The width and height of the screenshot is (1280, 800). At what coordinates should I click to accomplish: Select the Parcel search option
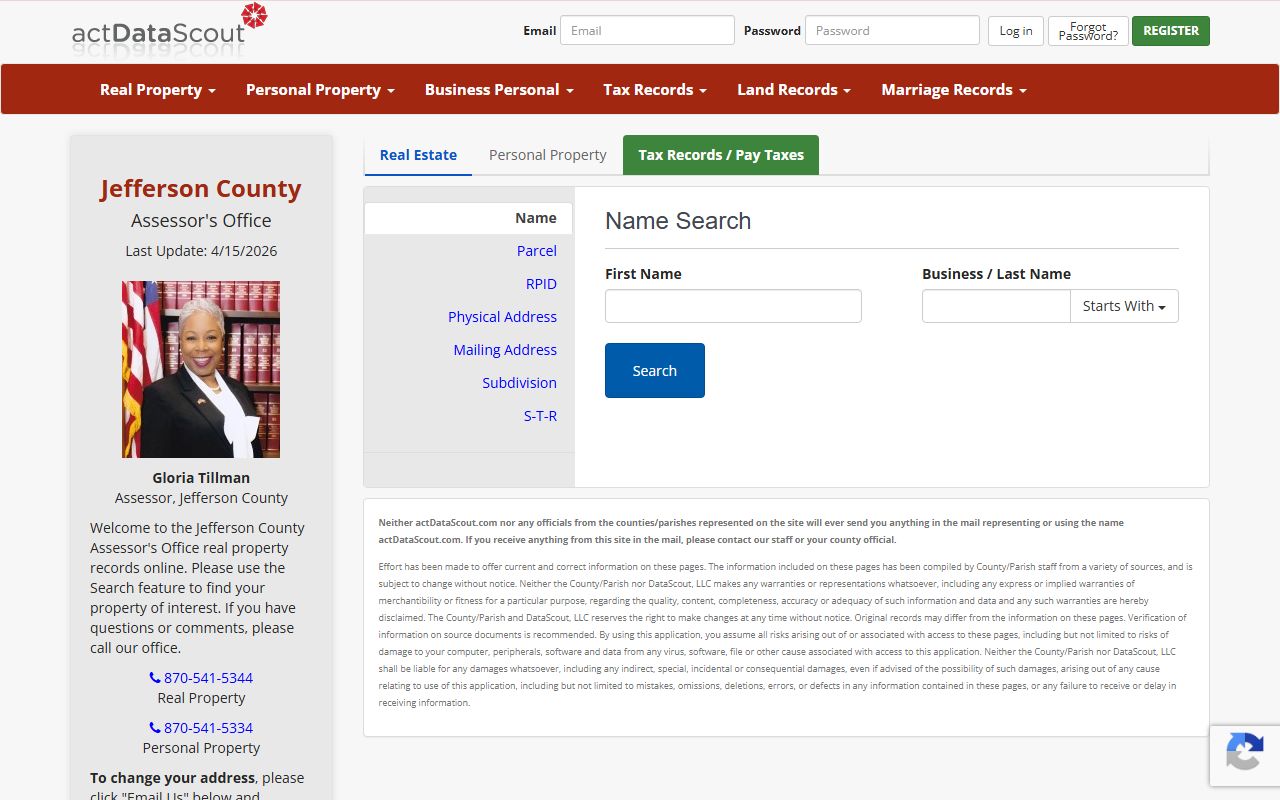537,251
